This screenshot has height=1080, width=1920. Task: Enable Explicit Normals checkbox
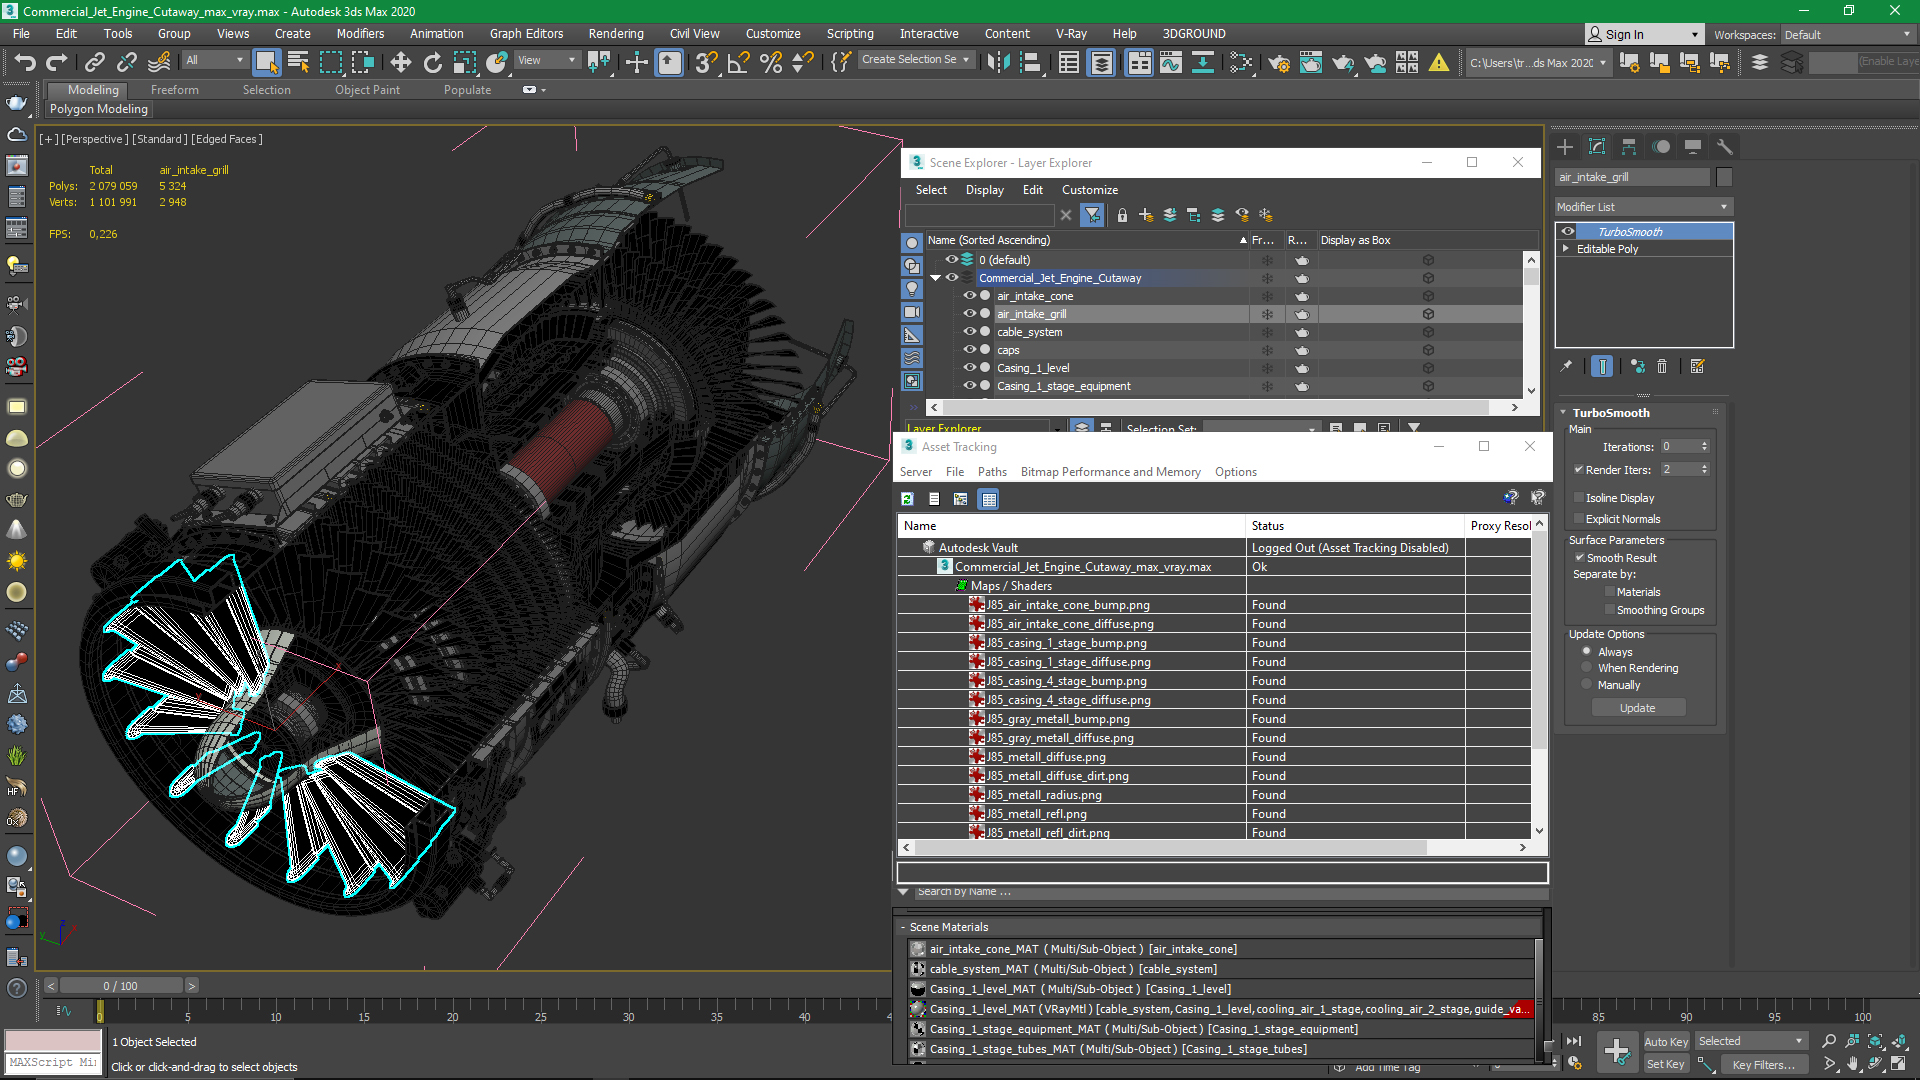[1579, 519]
